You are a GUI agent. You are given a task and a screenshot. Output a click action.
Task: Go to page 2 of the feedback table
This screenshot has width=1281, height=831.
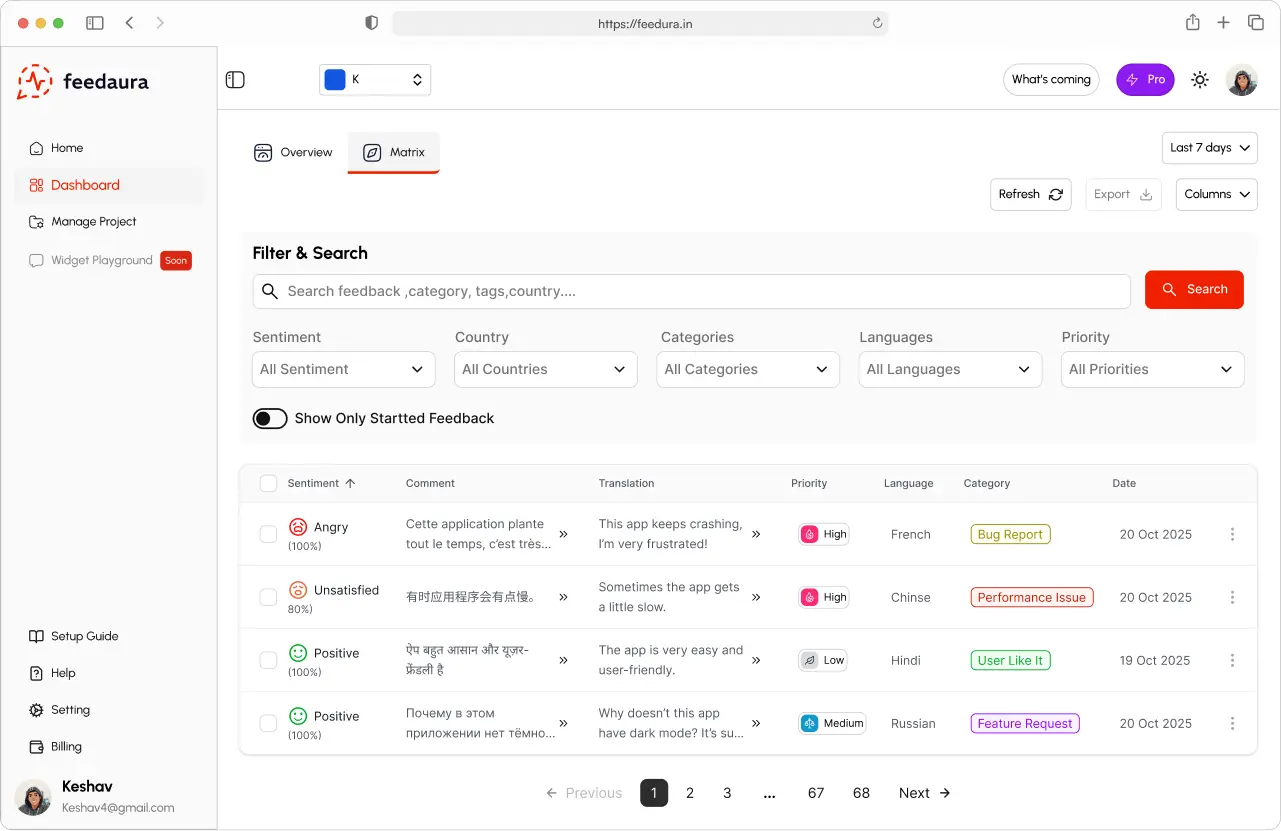pyautogui.click(x=690, y=792)
